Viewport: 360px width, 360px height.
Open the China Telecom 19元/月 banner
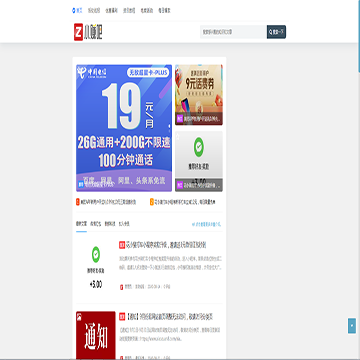pyautogui.click(x=124, y=128)
